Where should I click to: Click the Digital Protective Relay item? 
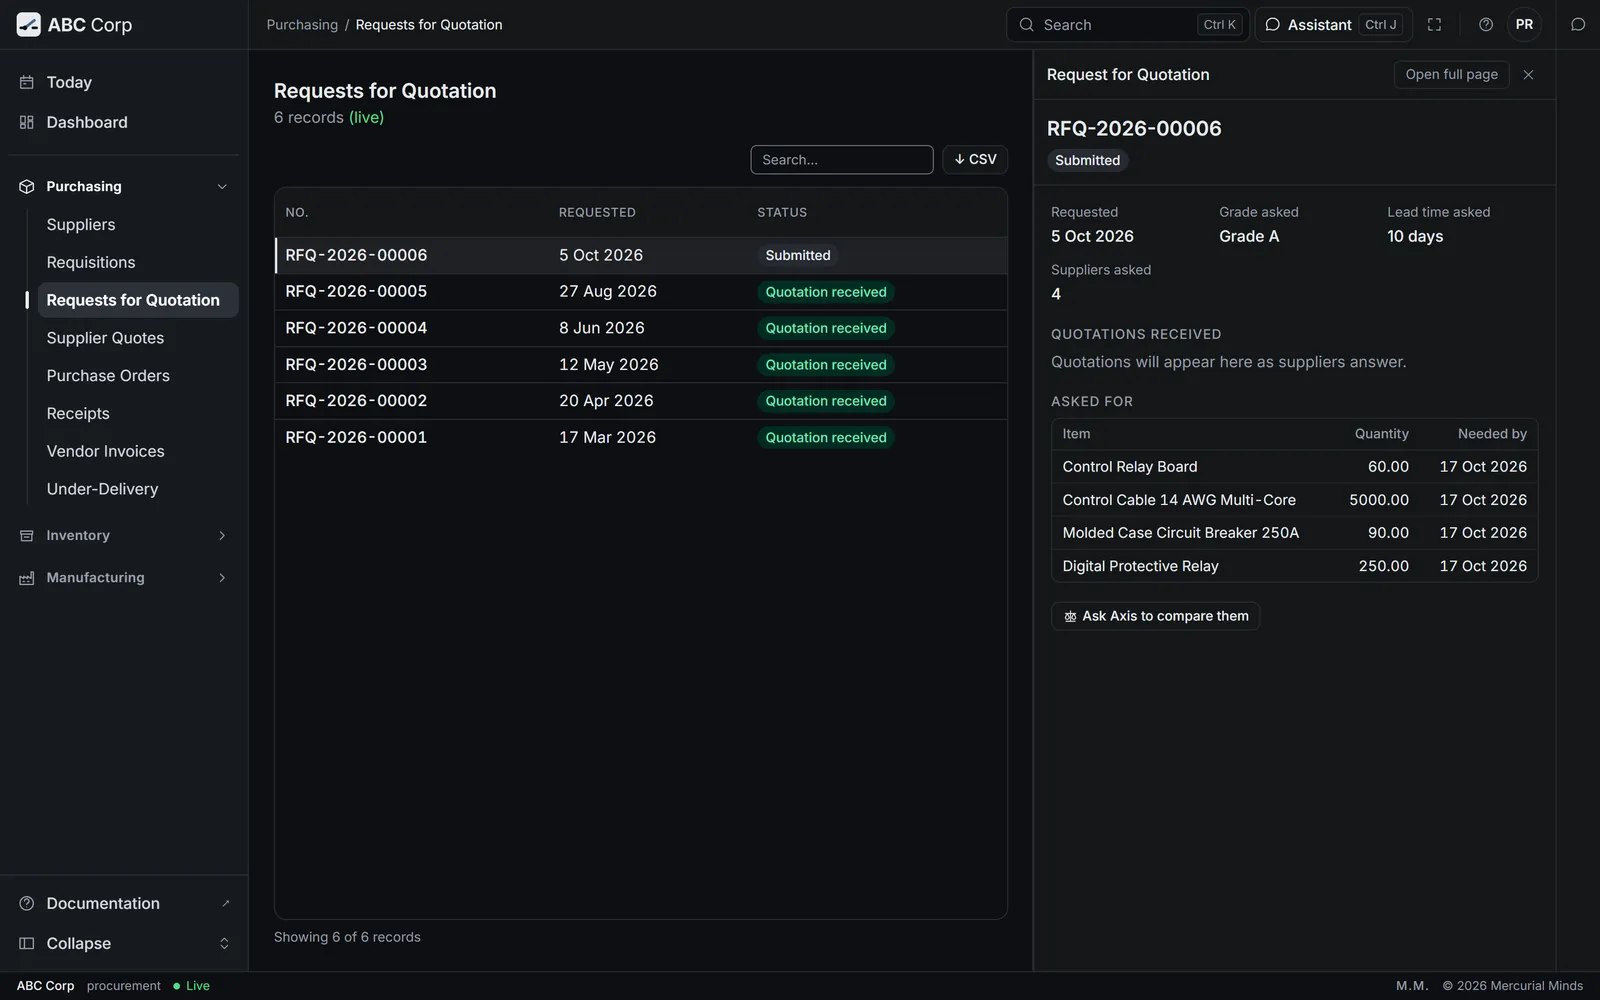tap(1294, 566)
